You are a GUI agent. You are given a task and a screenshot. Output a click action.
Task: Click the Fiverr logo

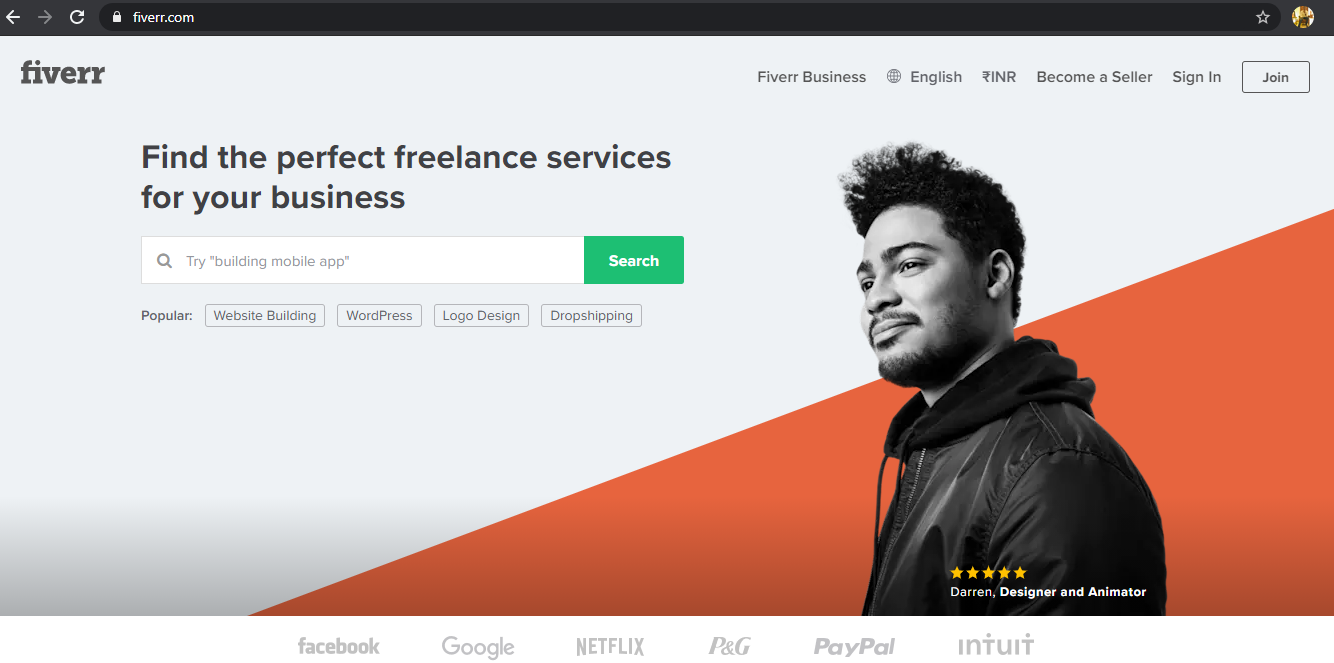coord(62,72)
